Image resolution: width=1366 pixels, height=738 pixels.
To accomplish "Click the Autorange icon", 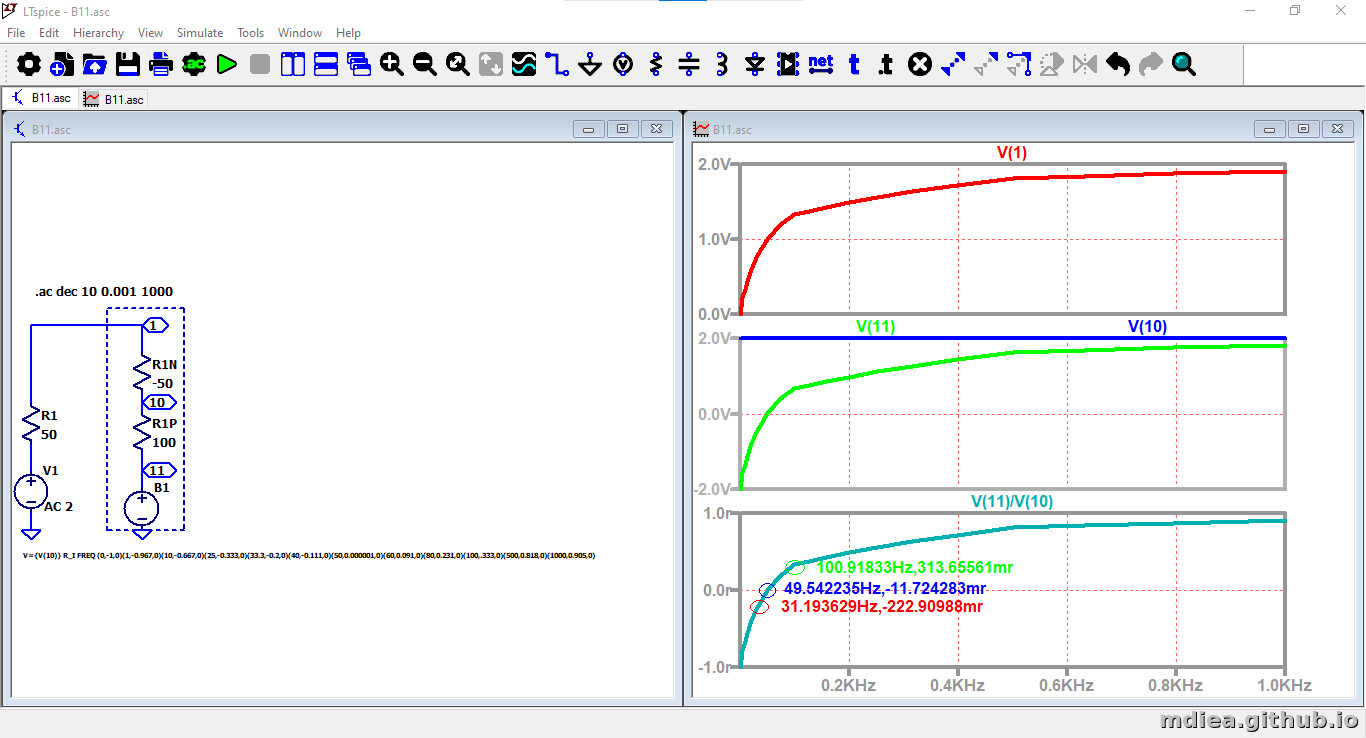I will (x=491, y=65).
